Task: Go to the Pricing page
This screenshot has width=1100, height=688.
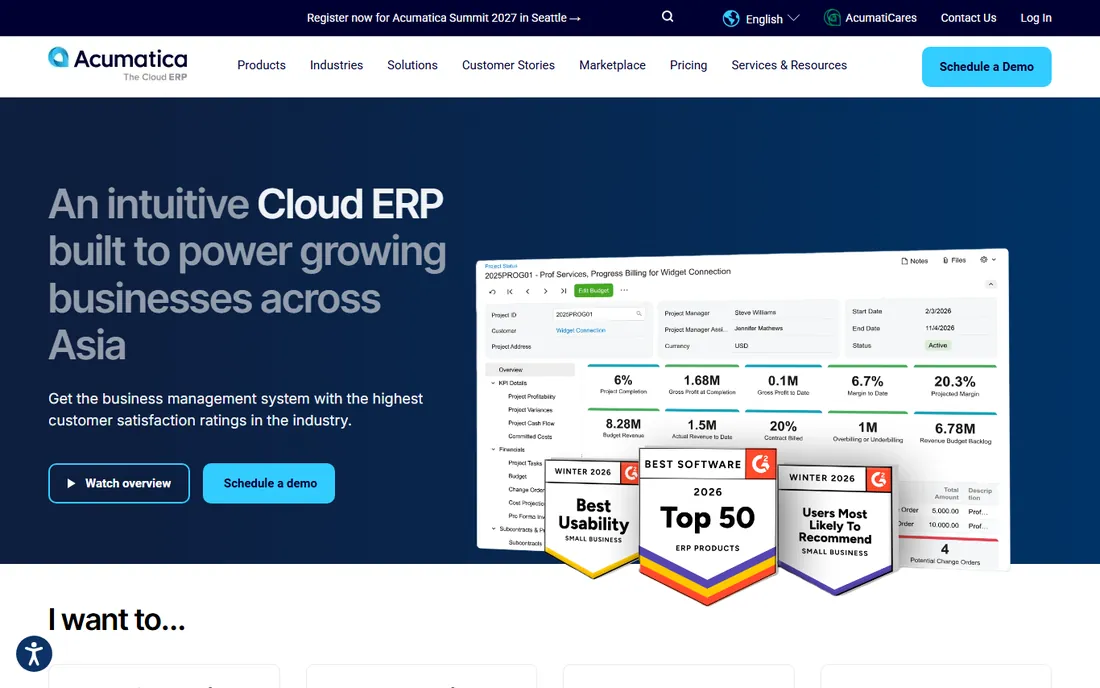Action: point(688,65)
